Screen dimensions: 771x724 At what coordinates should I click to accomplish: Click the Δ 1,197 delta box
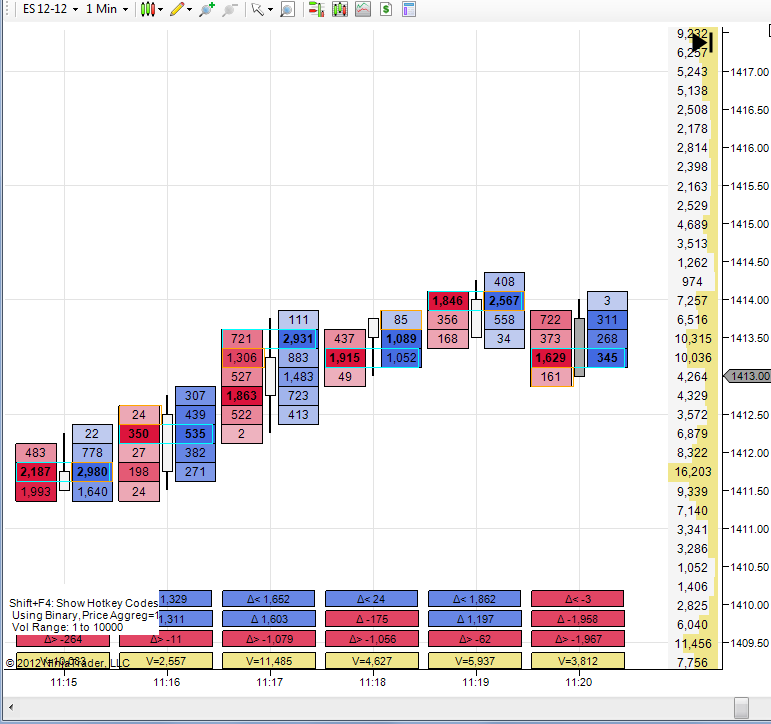coord(474,619)
